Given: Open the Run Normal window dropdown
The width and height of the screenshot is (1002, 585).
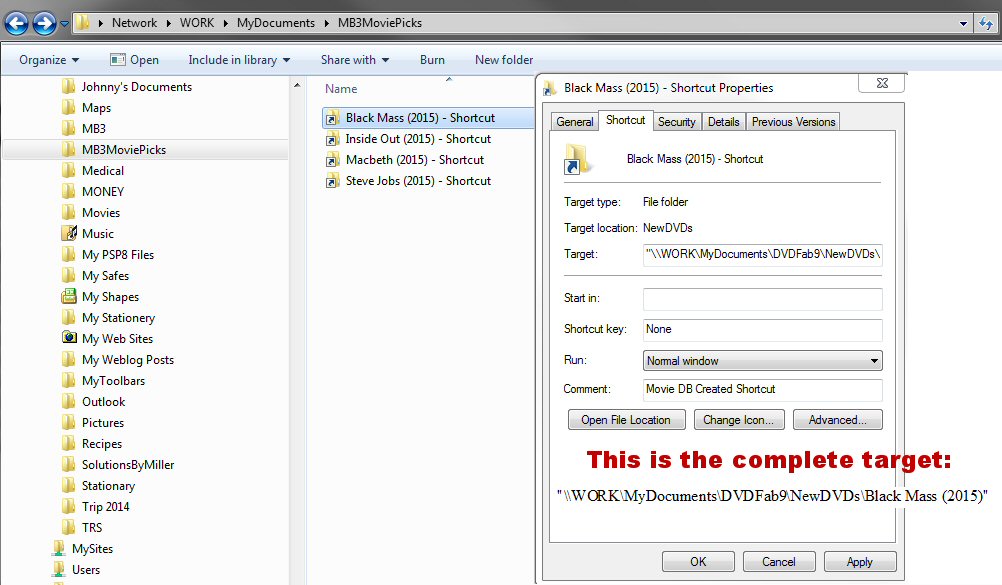Looking at the screenshot, I should [x=762, y=361].
